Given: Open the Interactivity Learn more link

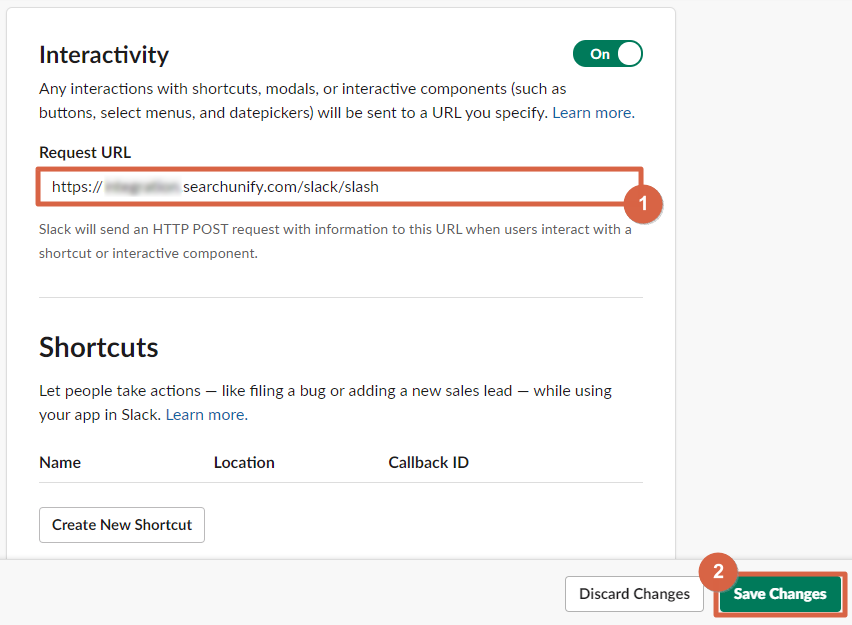Looking at the screenshot, I should click(592, 112).
